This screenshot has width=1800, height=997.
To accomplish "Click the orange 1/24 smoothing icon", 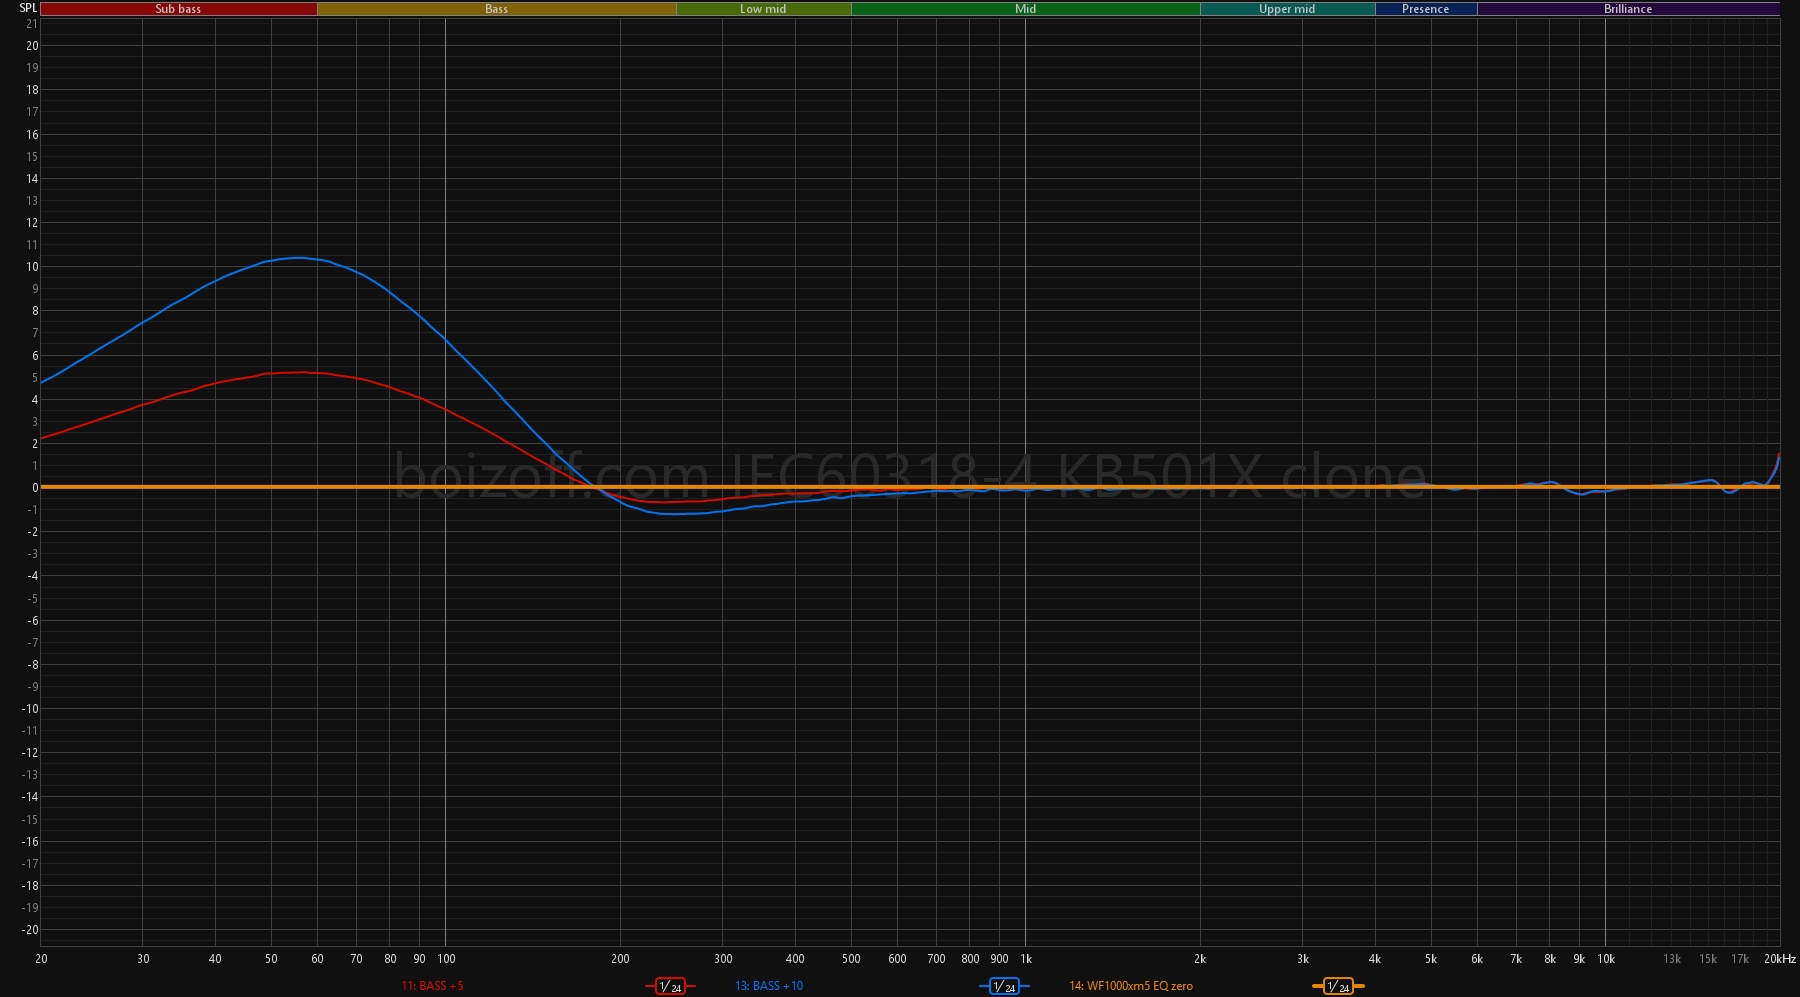I will point(1338,986).
